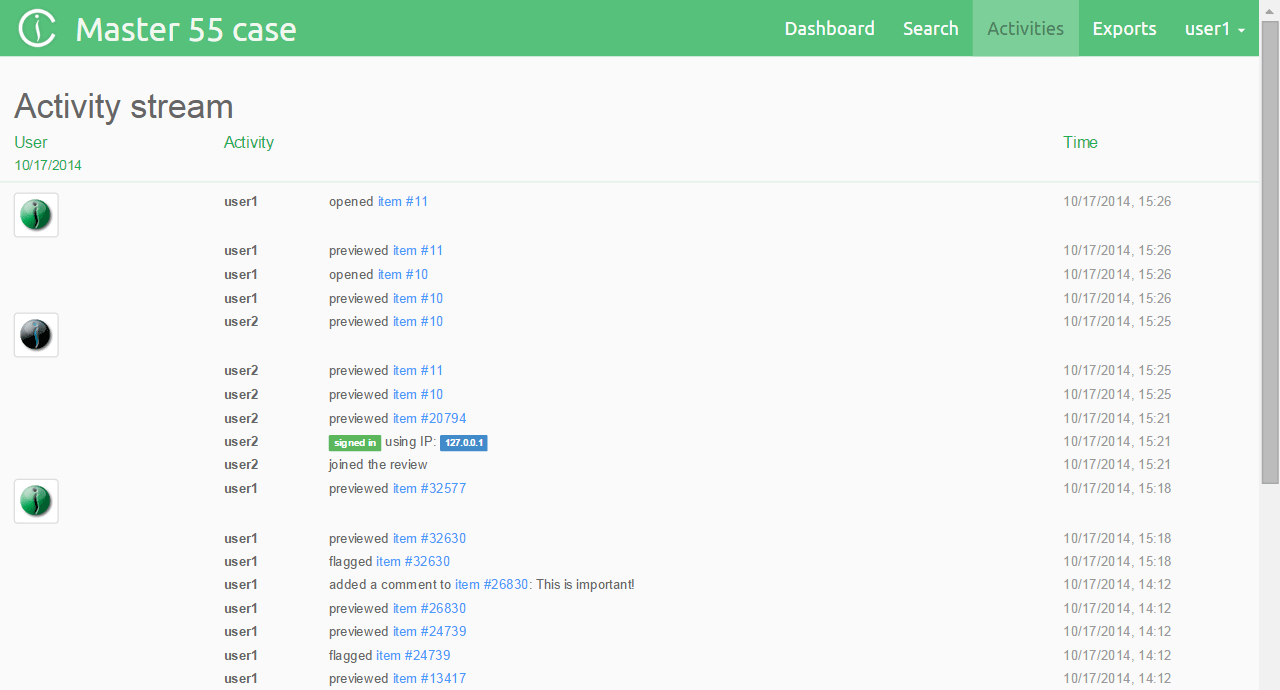Screen dimensions: 1280x690
Task: Select the Activities tab
Action: coord(1025,29)
